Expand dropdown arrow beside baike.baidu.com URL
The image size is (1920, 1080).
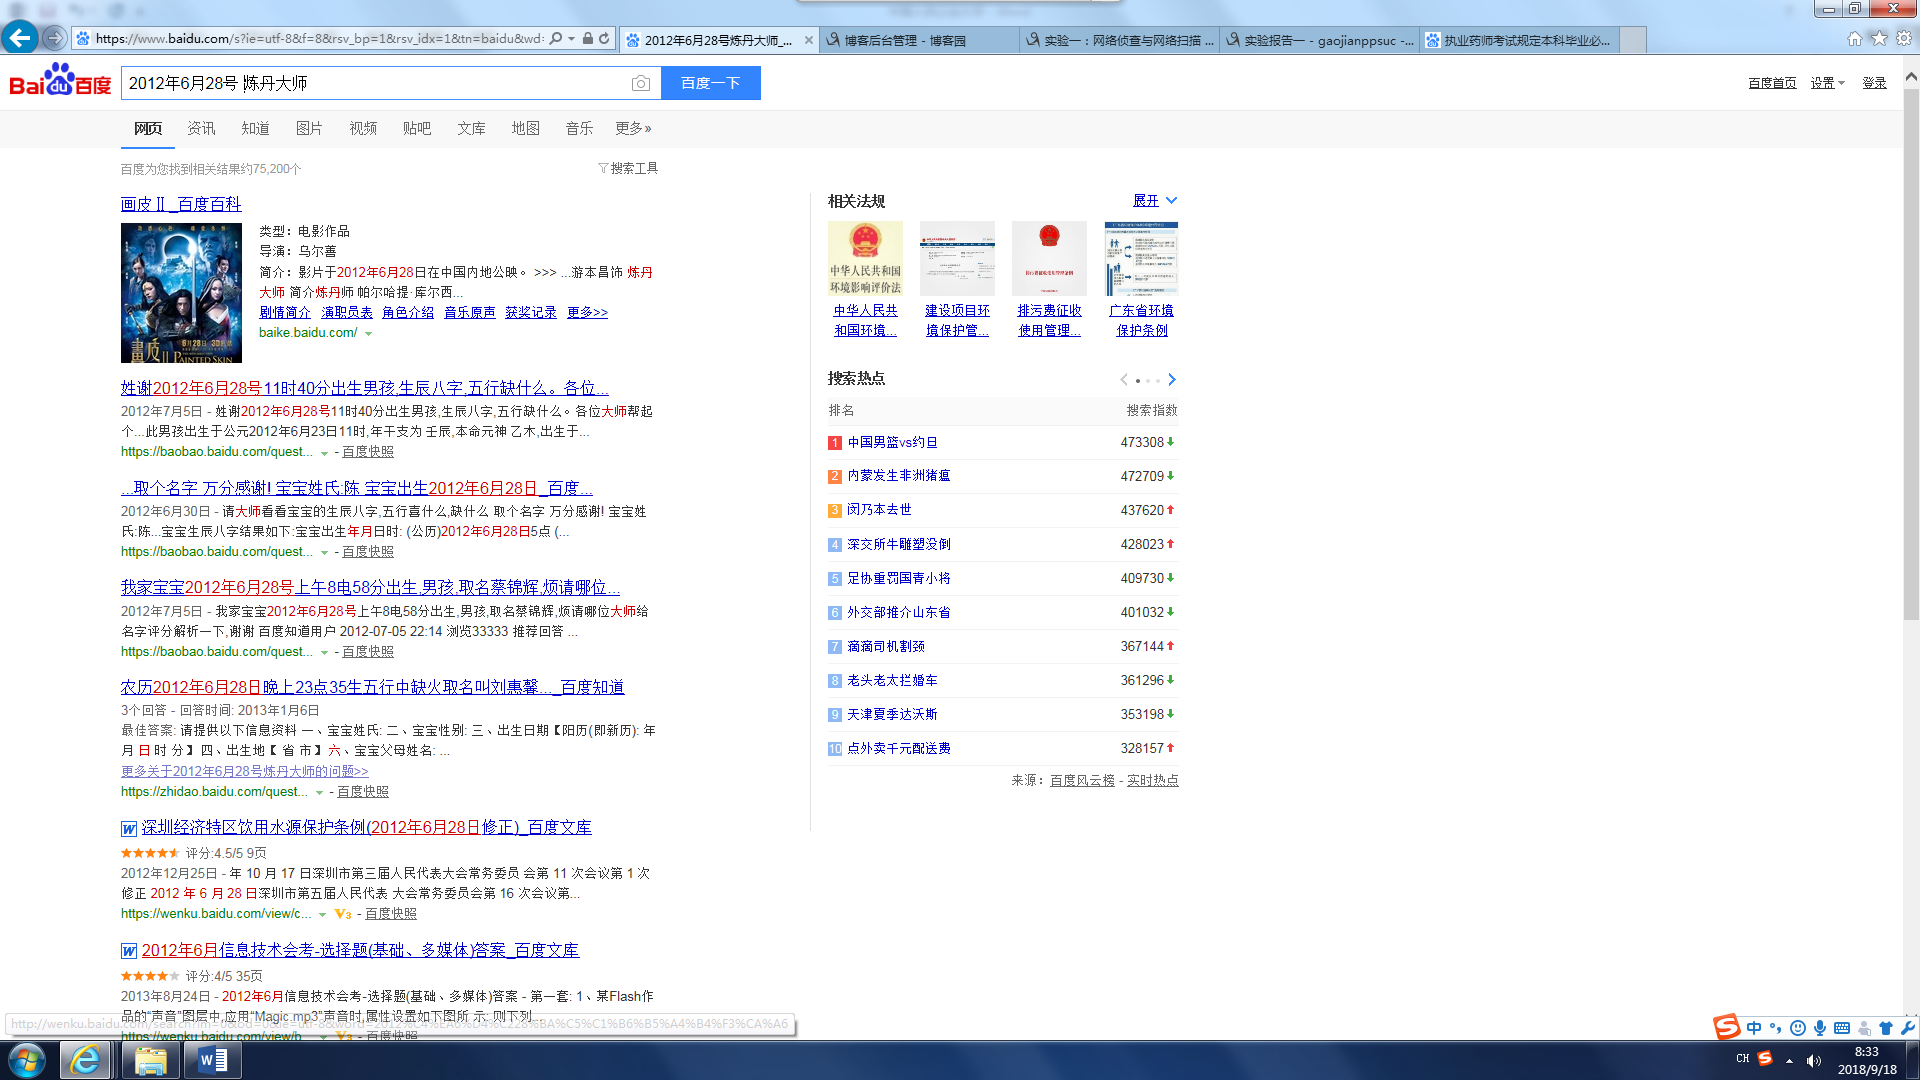pyautogui.click(x=369, y=334)
